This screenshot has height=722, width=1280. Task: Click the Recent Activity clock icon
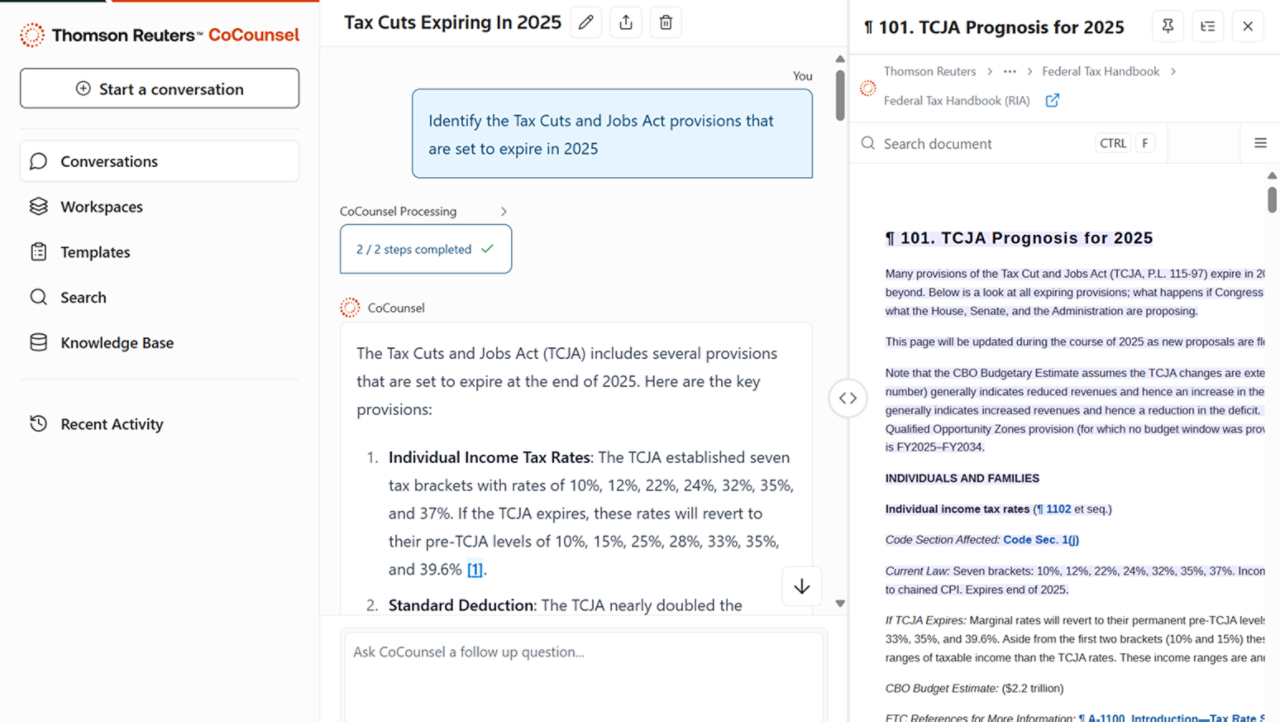(38, 424)
